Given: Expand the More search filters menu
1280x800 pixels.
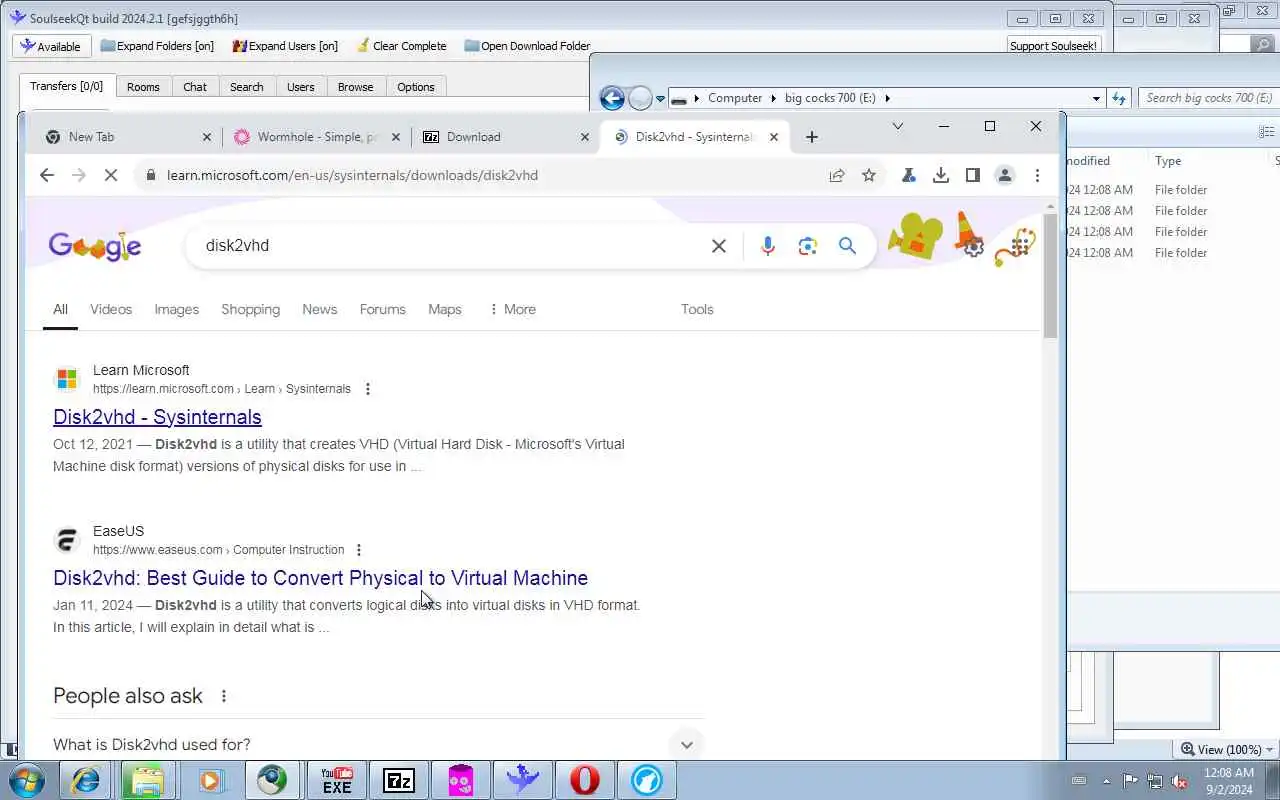Looking at the screenshot, I should click(512, 309).
